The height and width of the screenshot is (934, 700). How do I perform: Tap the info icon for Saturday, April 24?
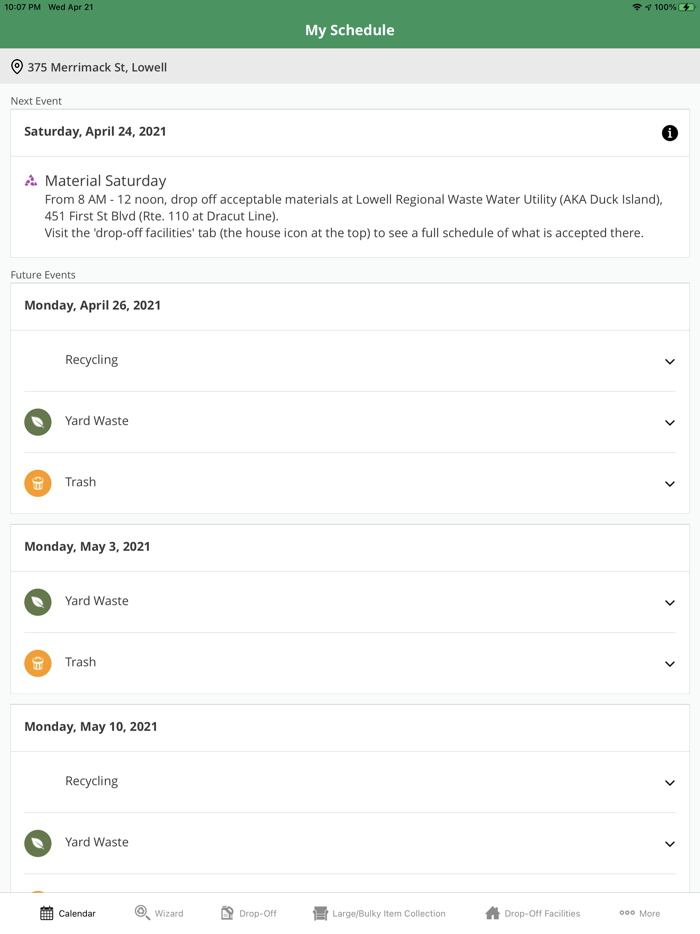[x=670, y=133]
